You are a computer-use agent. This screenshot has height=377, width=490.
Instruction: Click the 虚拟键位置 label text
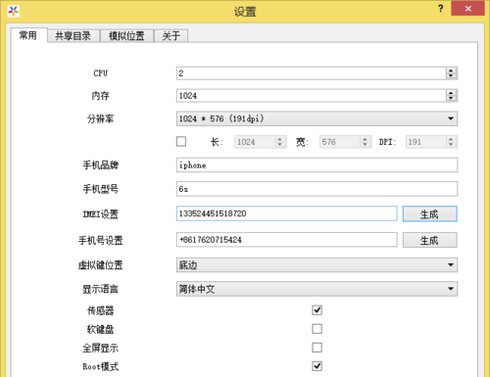(100, 265)
